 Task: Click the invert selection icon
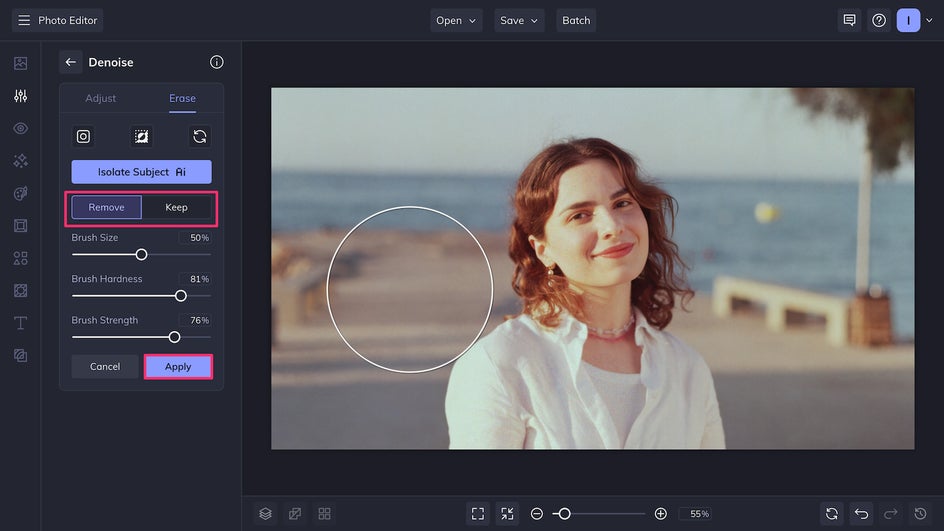pos(142,137)
